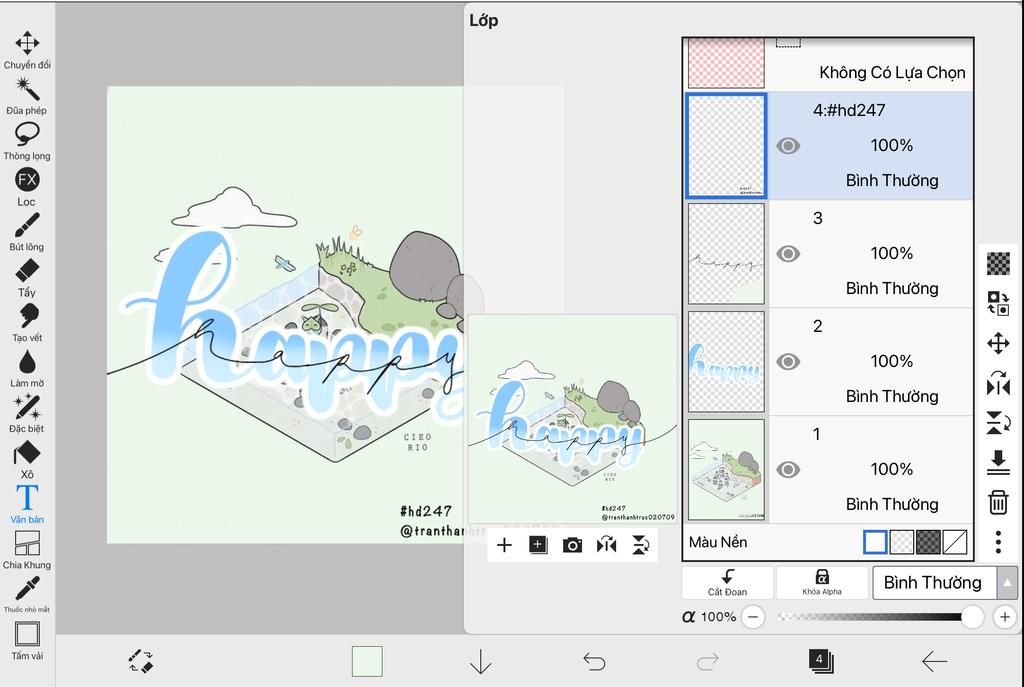Toggle visibility of layer 3

click(x=788, y=253)
